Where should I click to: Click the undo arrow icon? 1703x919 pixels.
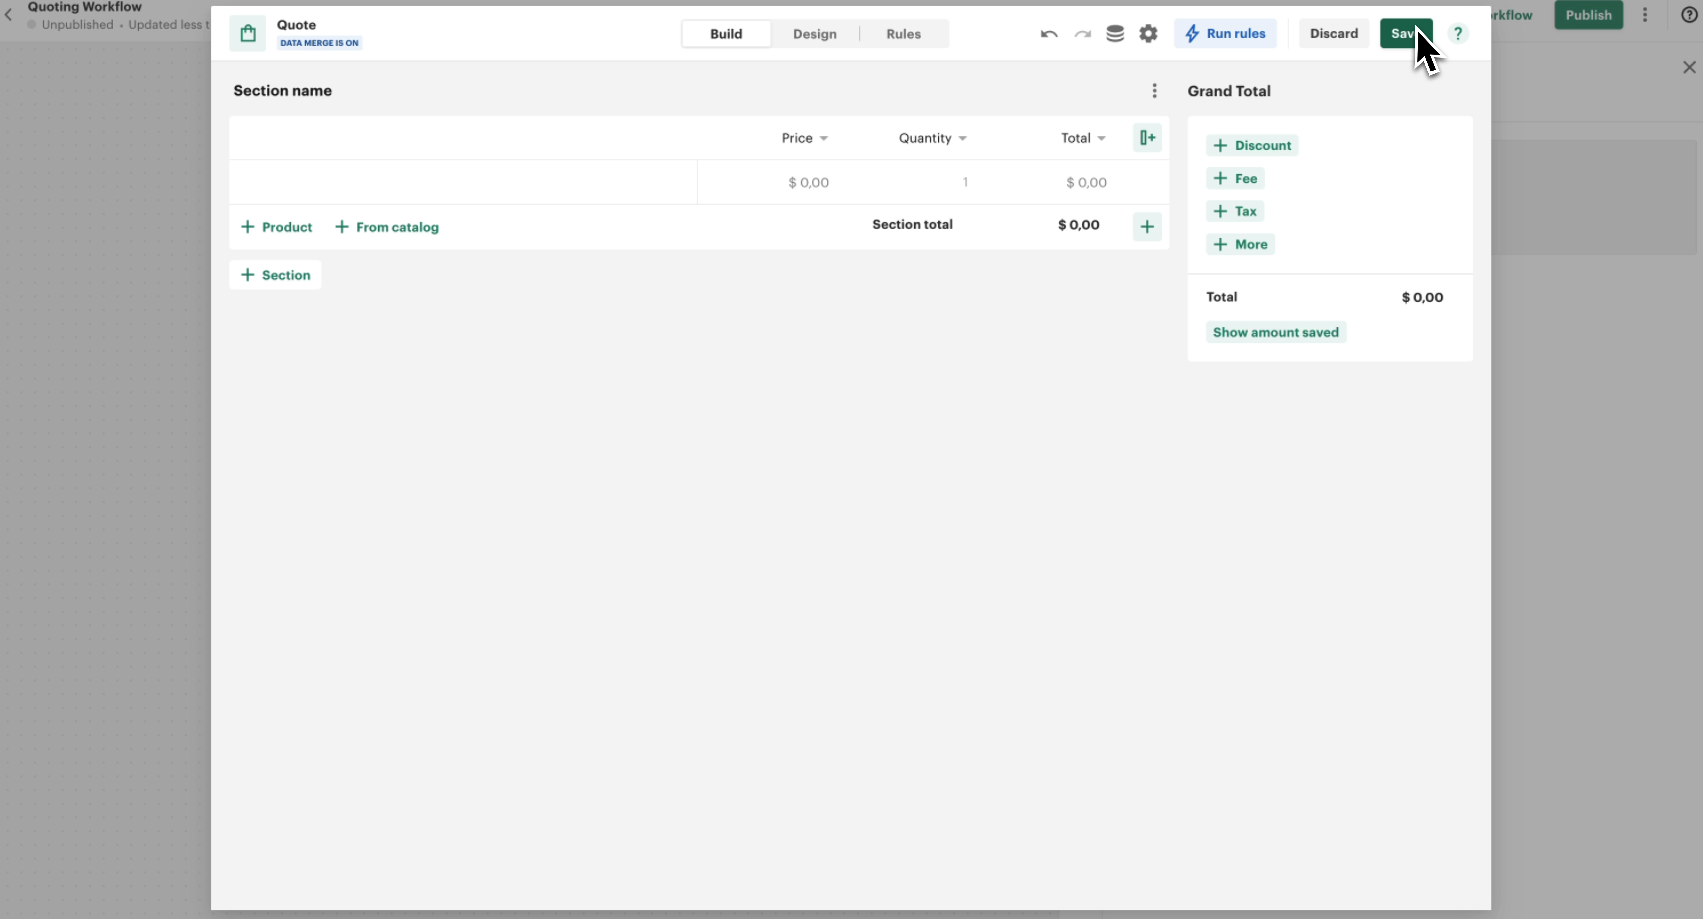(1049, 34)
